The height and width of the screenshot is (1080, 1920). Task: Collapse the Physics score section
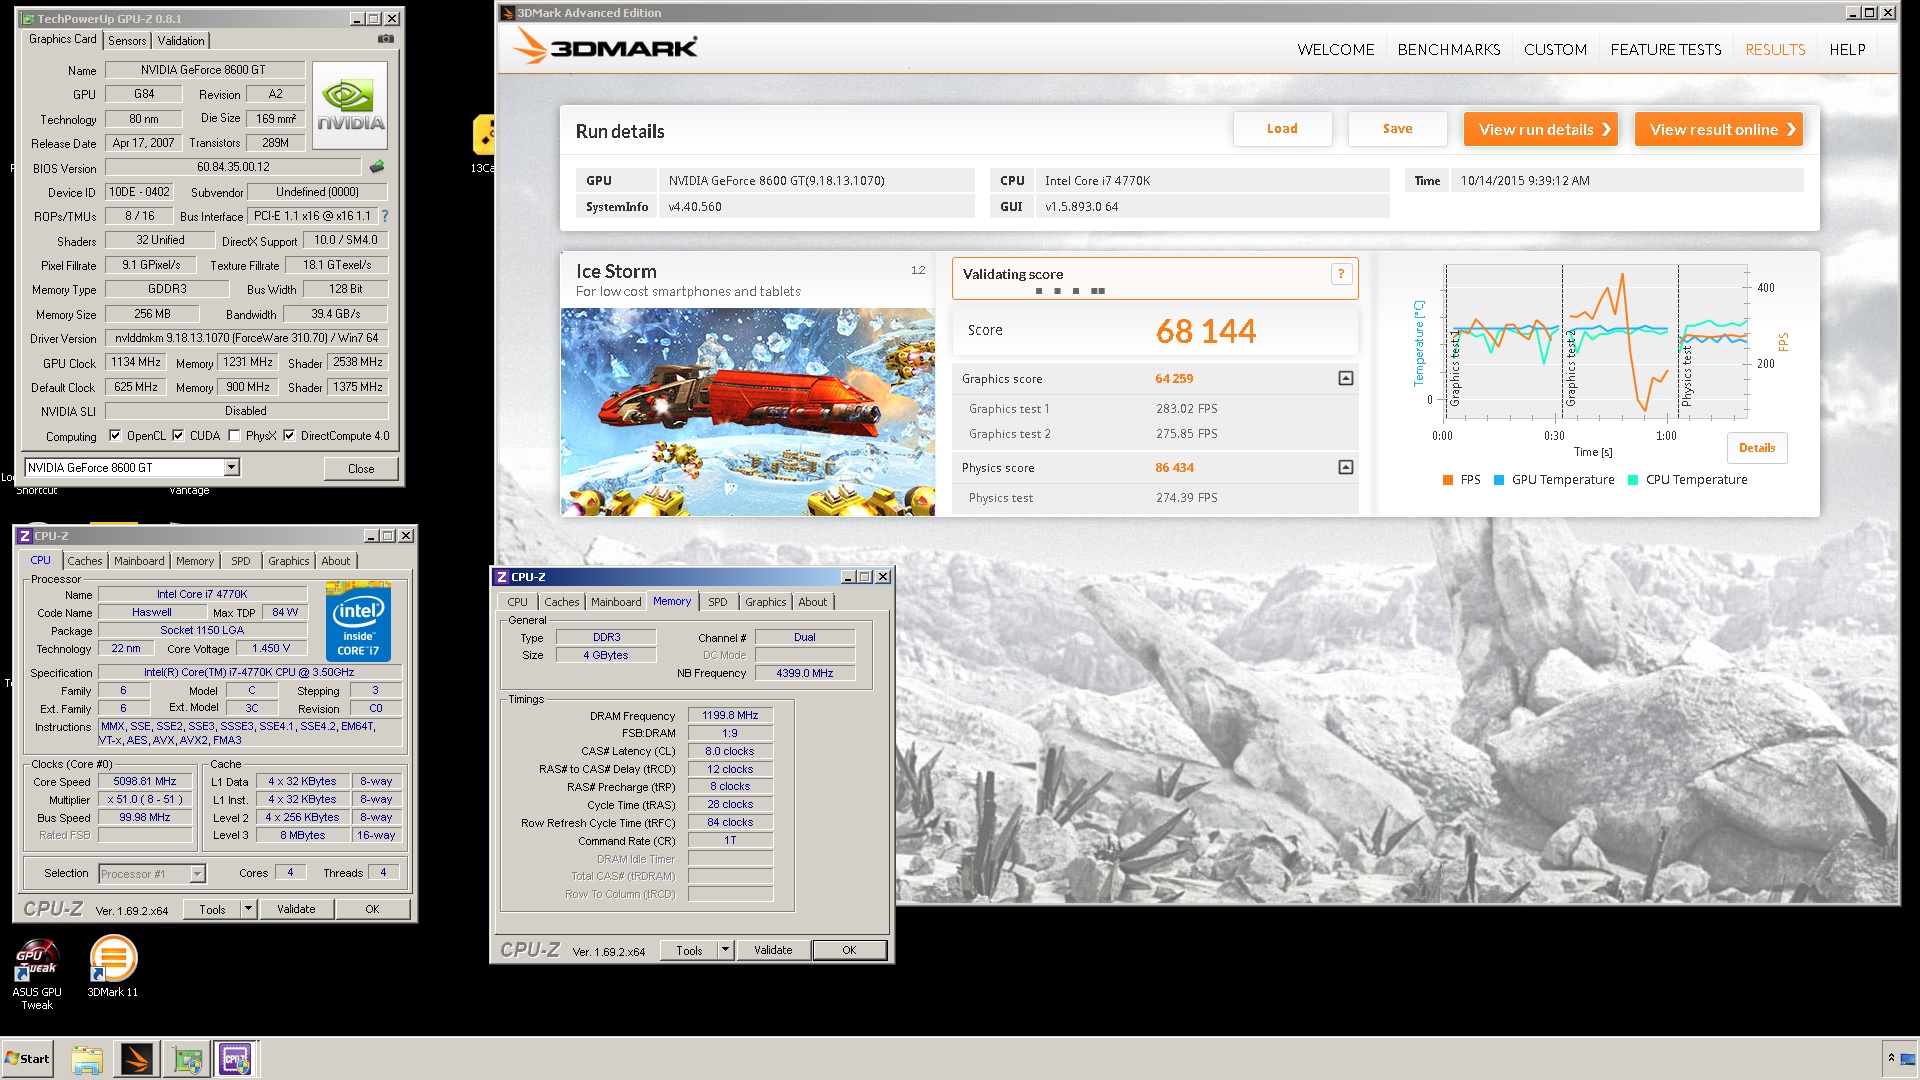(1346, 467)
